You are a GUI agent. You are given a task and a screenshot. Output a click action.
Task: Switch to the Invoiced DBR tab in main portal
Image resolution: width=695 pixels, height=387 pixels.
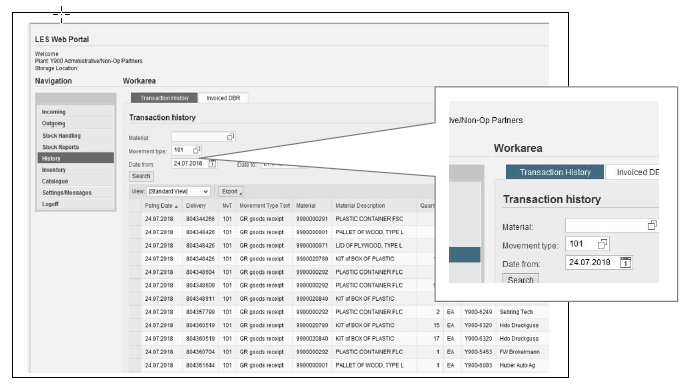[223, 98]
